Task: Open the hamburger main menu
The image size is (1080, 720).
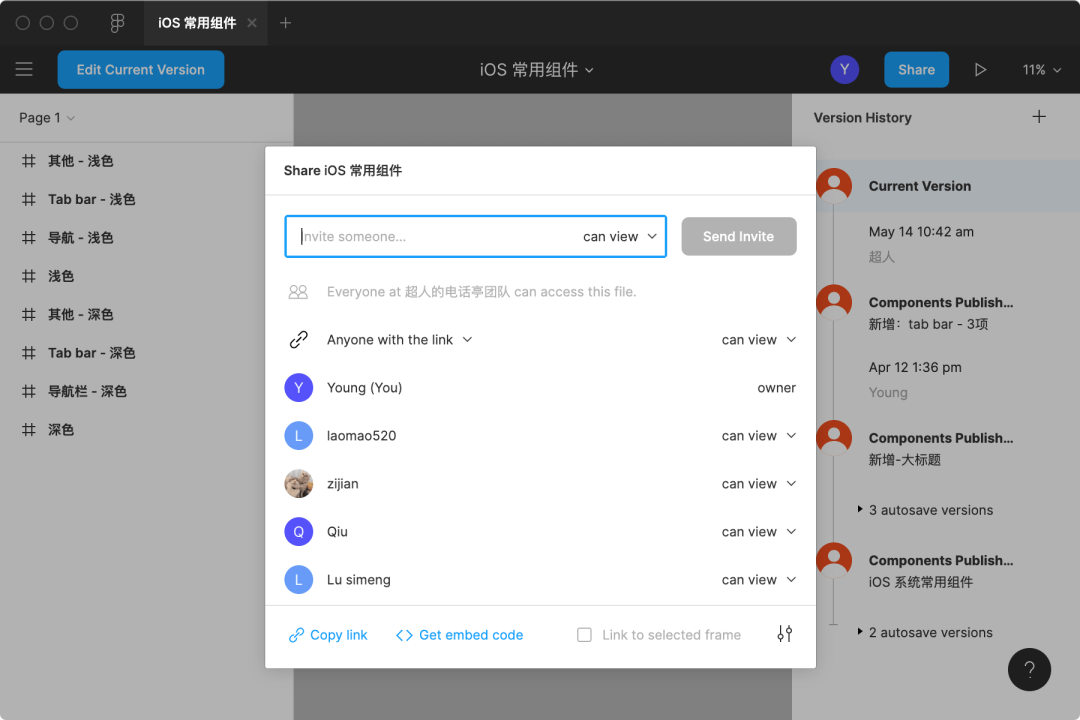Action: click(x=24, y=69)
